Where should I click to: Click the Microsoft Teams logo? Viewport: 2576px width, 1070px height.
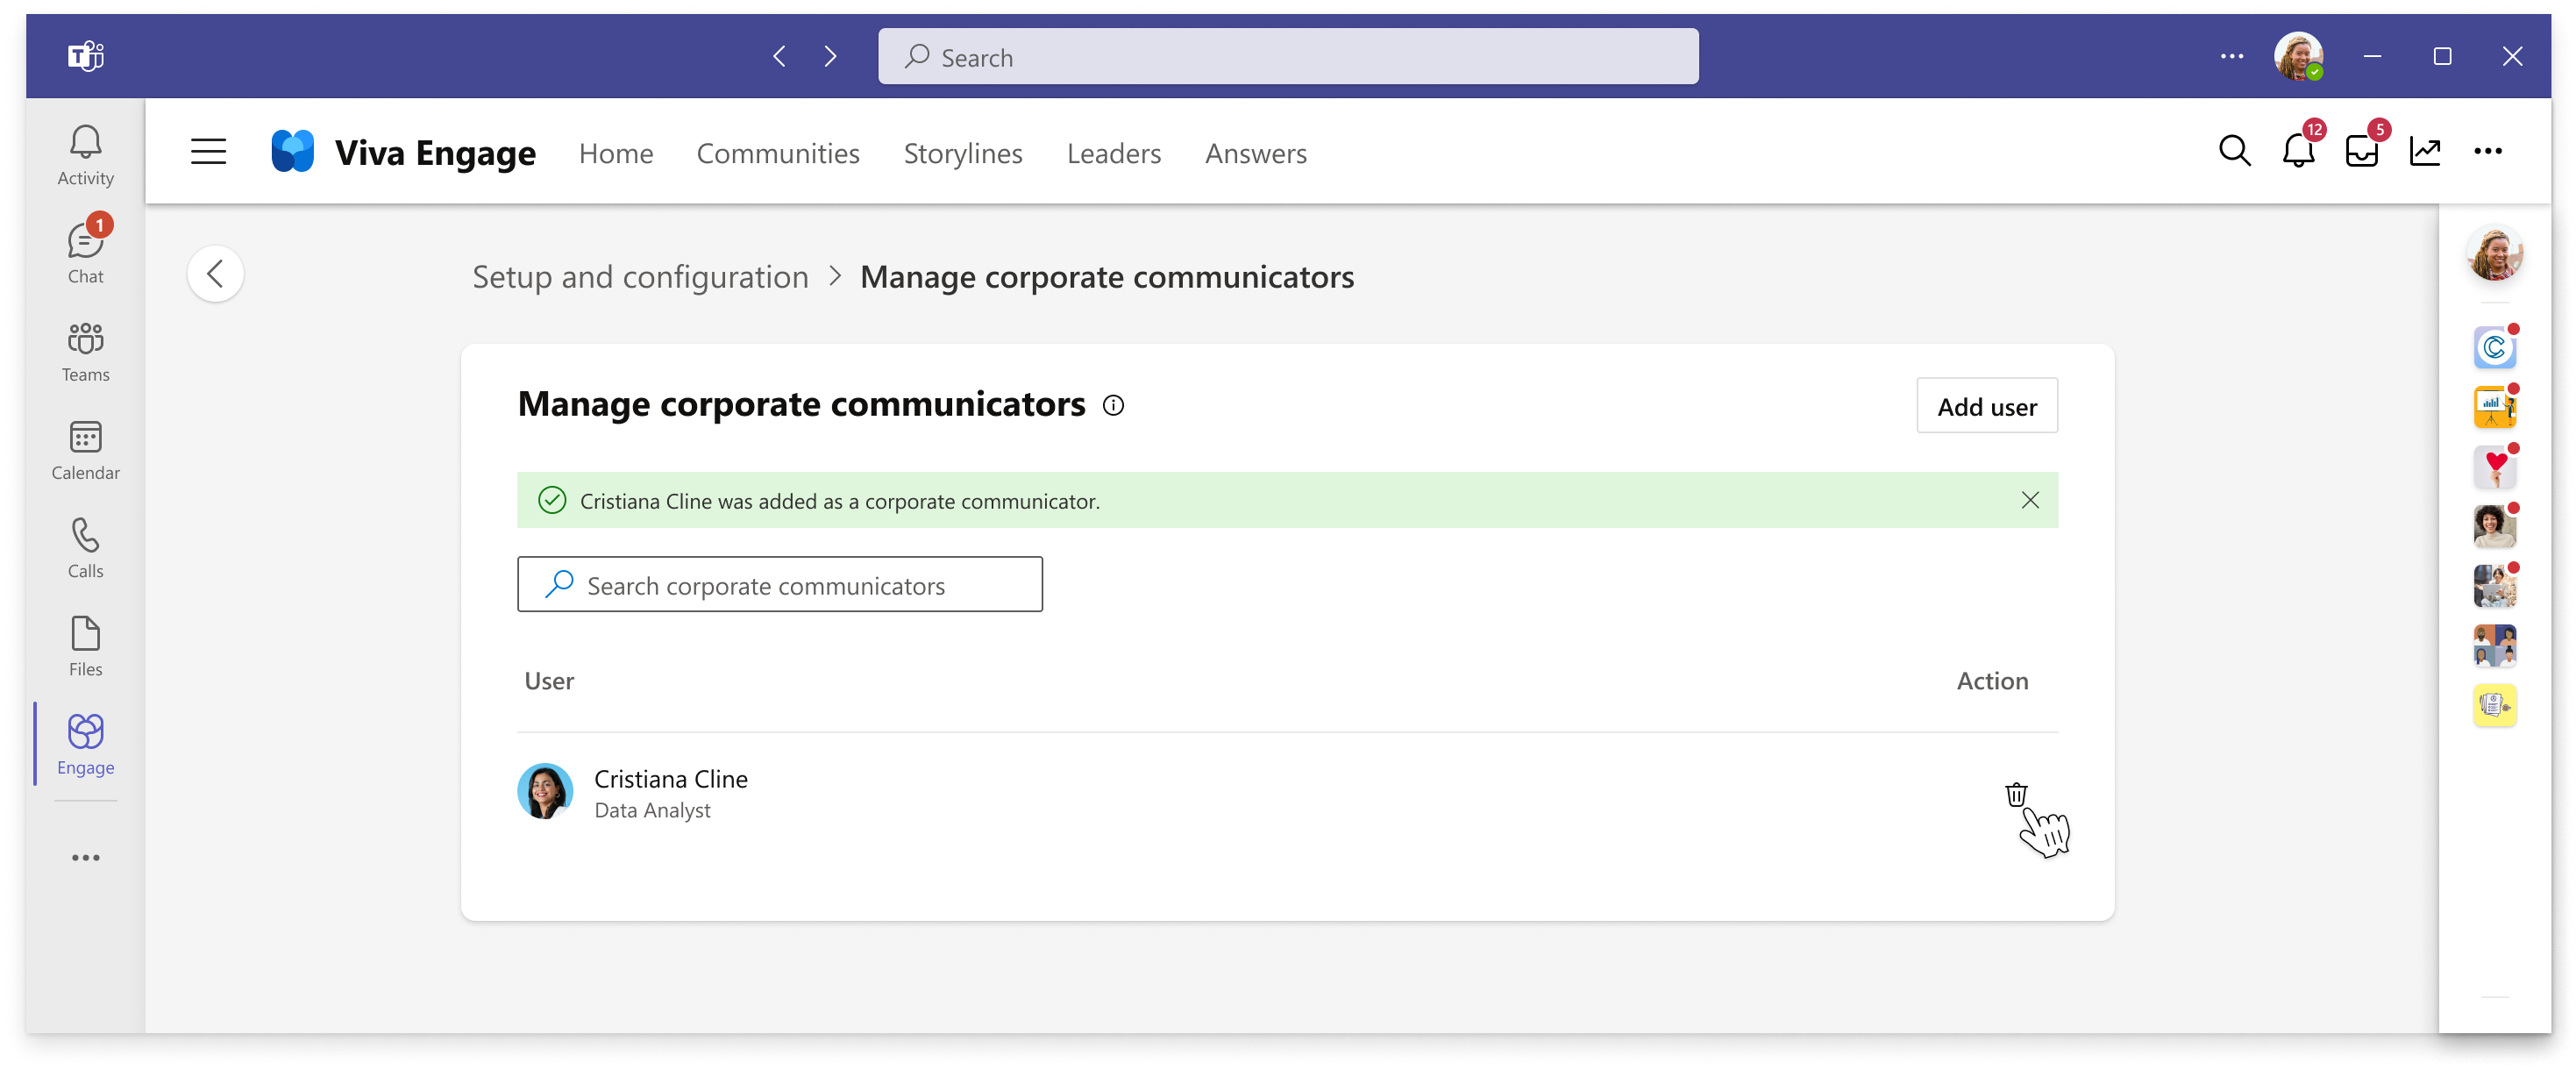point(85,56)
